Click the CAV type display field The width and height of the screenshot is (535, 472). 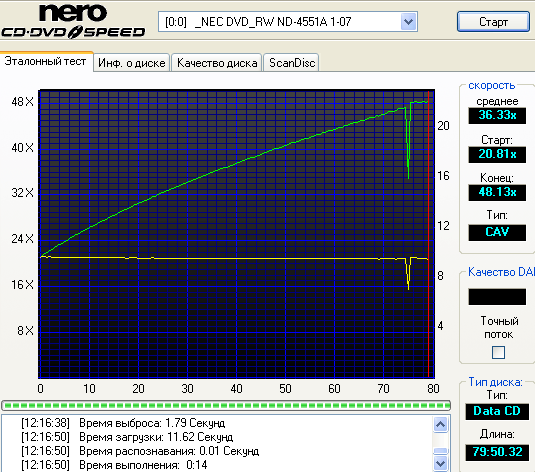tap(497, 232)
